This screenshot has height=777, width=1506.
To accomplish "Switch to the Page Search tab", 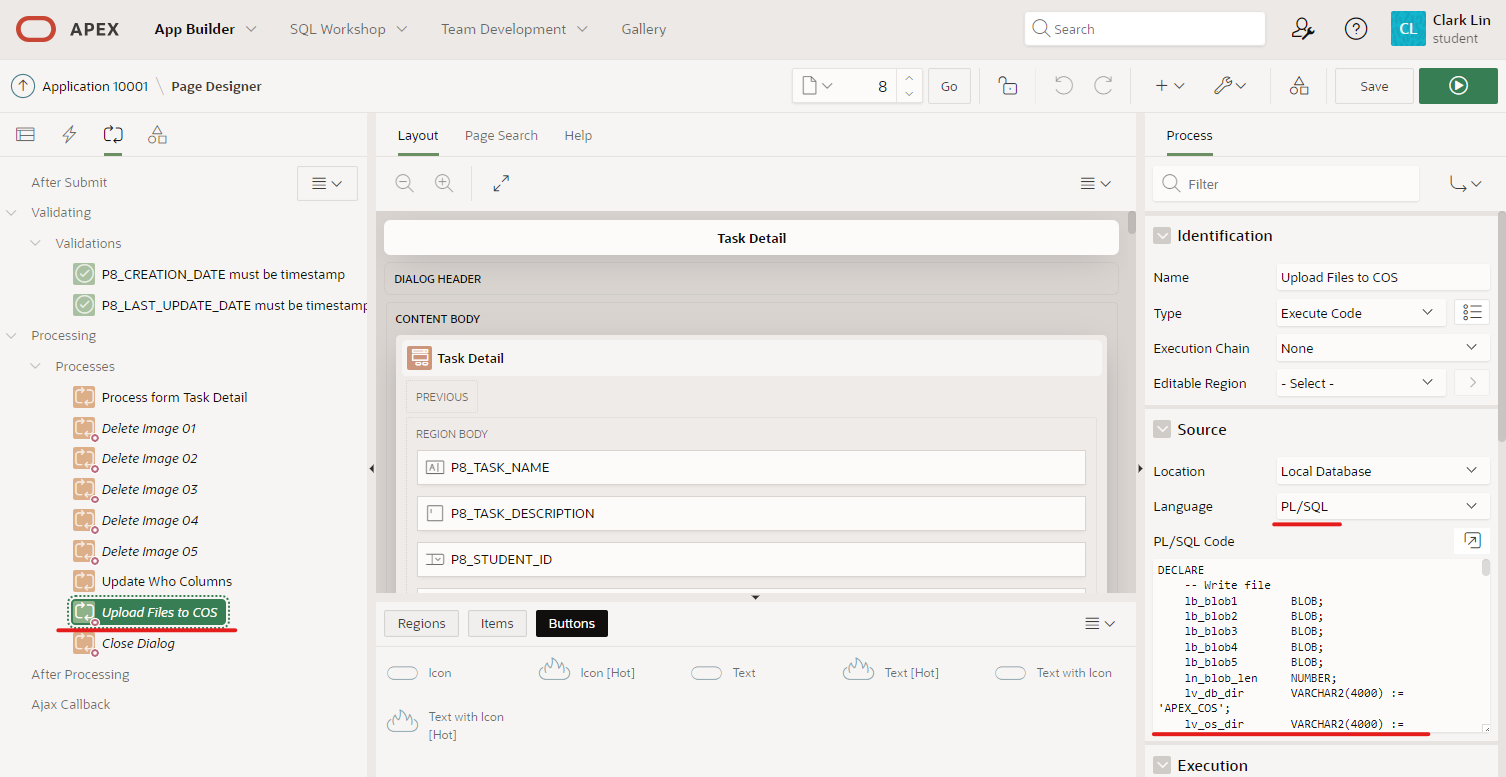I will tap(501, 135).
